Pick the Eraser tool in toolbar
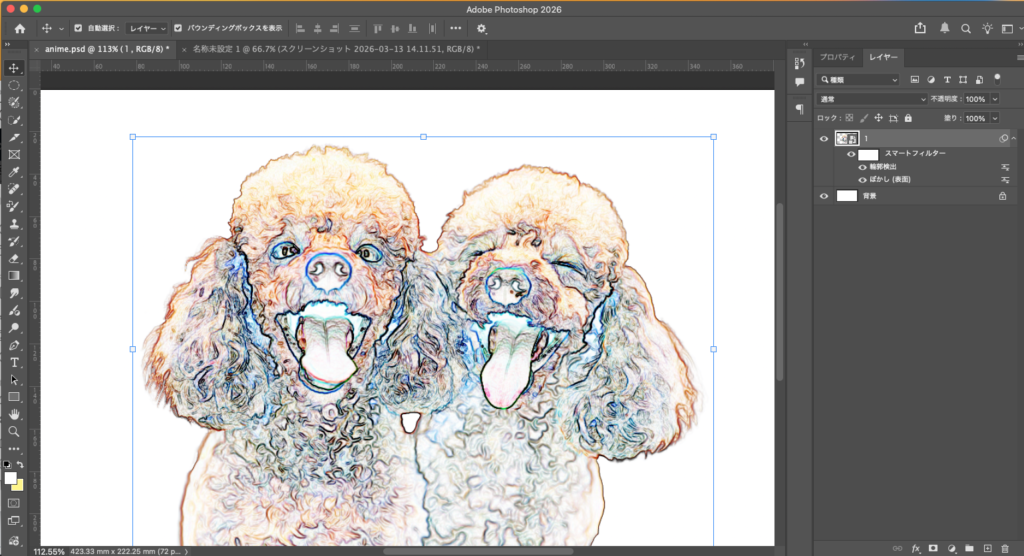Viewport: 1024px width, 556px height. coord(14,258)
